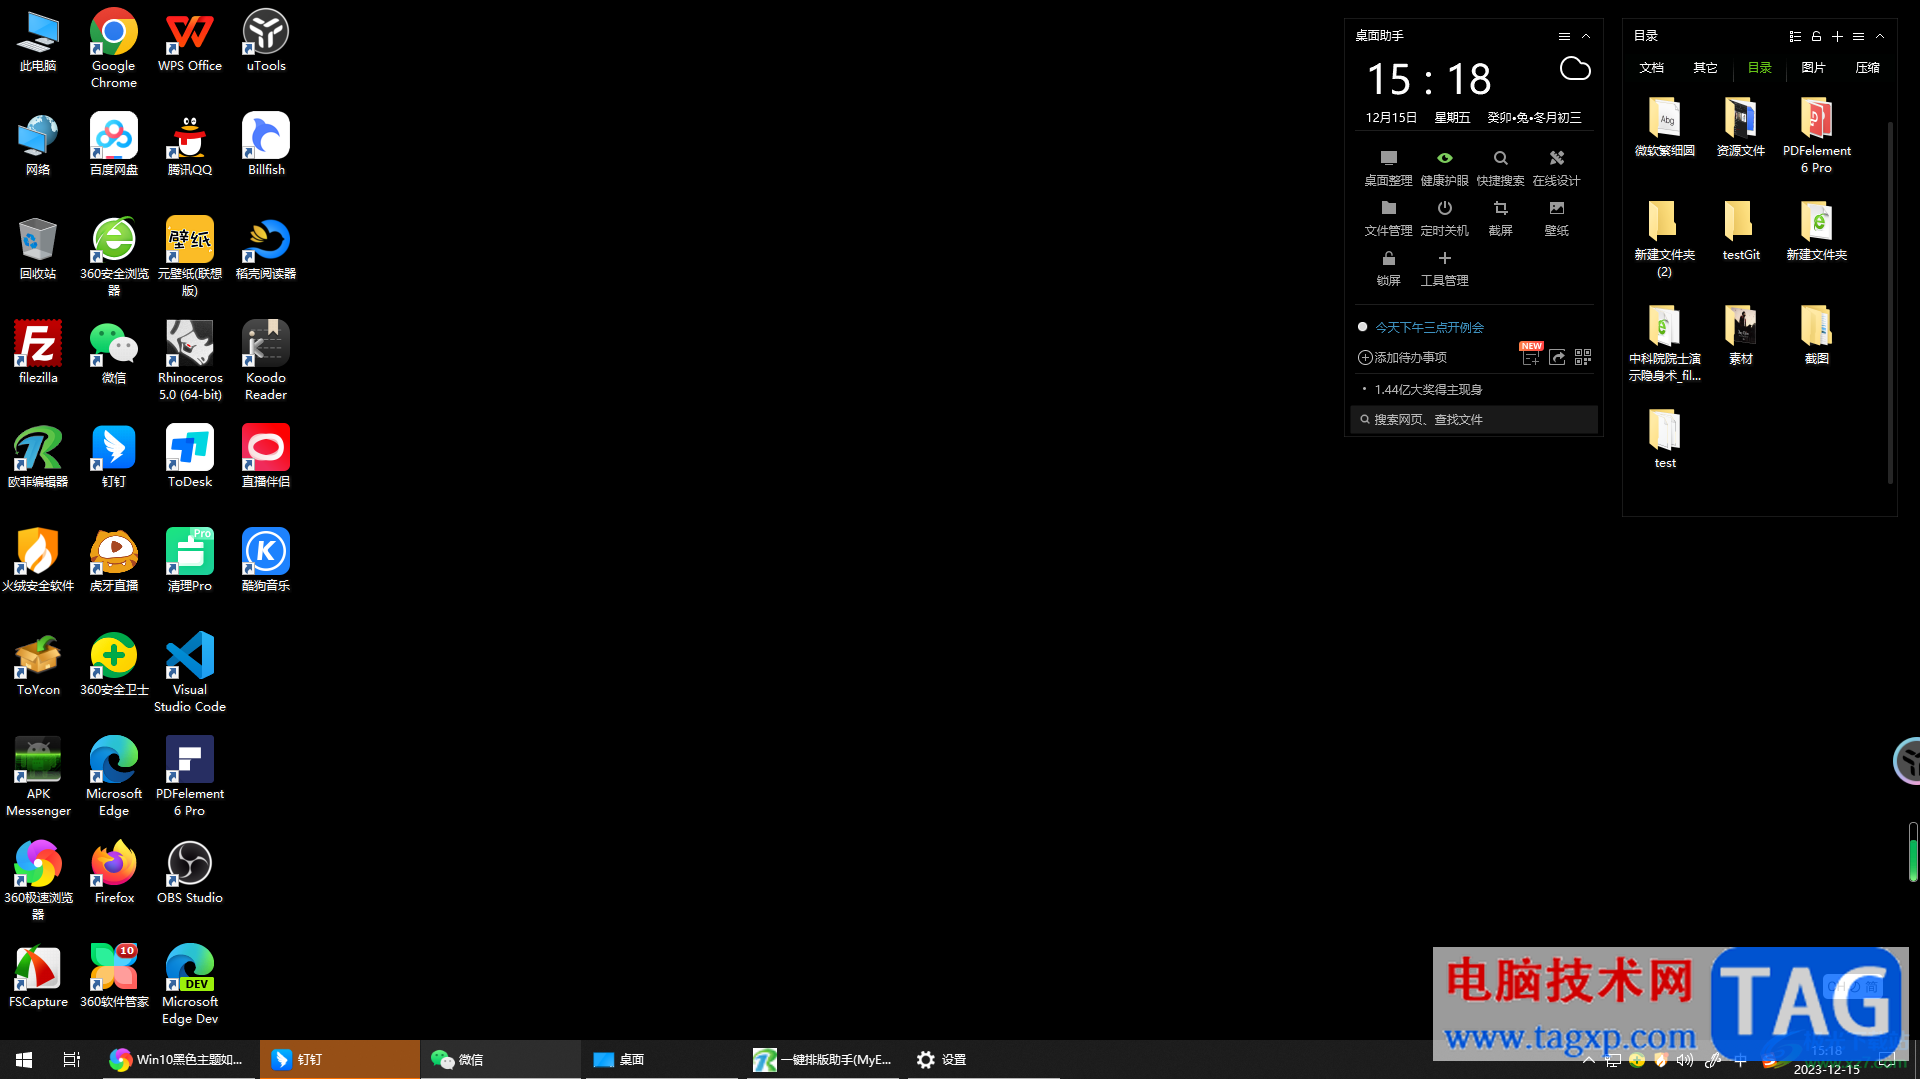Open 快捷搜索 quick search tool
This screenshot has height=1079, width=1920.
1500,167
